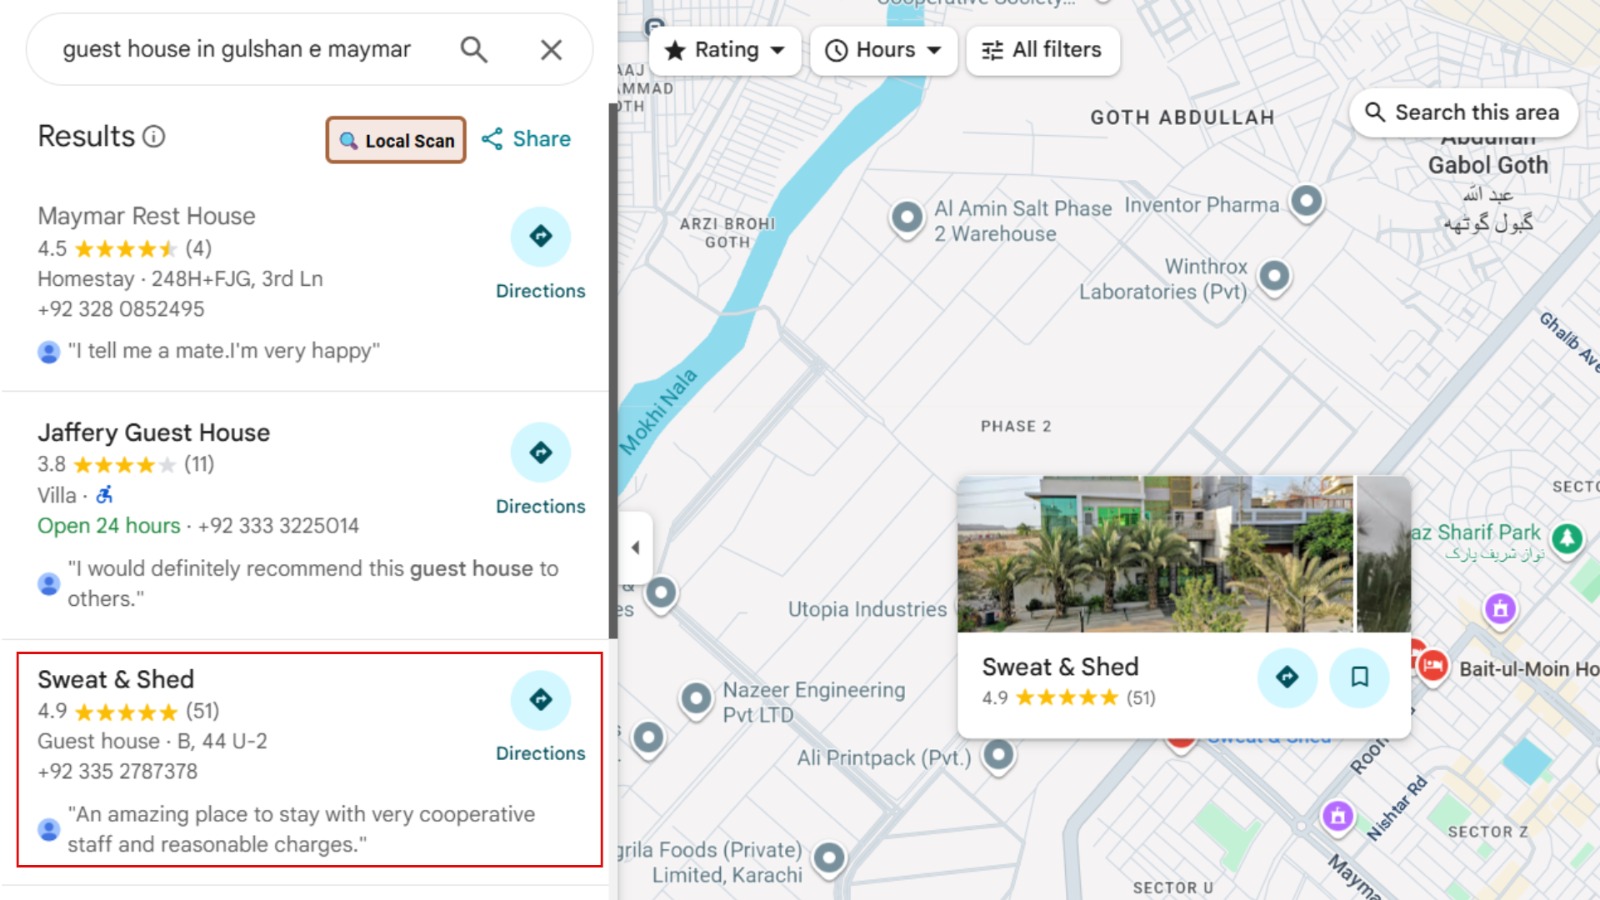Click Search this area button
The height and width of the screenshot is (900, 1600).
tap(1463, 112)
